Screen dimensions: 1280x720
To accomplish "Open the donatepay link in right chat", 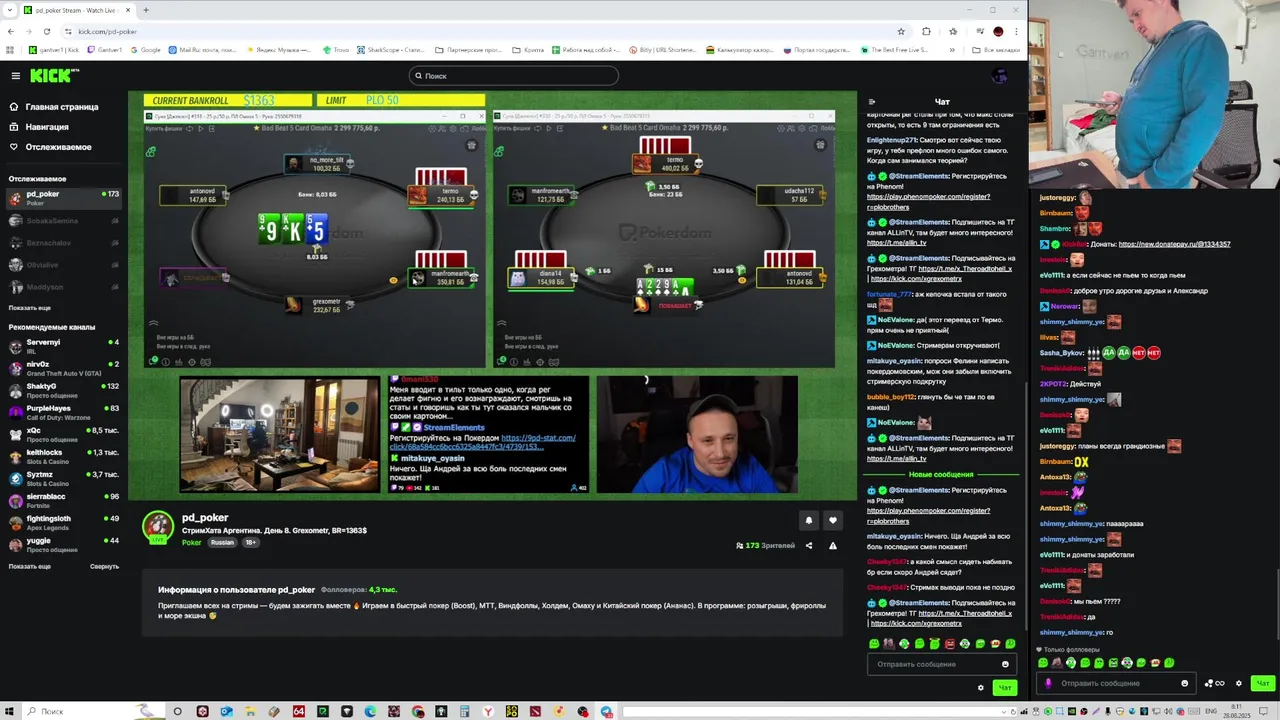I will click(x=1174, y=244).
